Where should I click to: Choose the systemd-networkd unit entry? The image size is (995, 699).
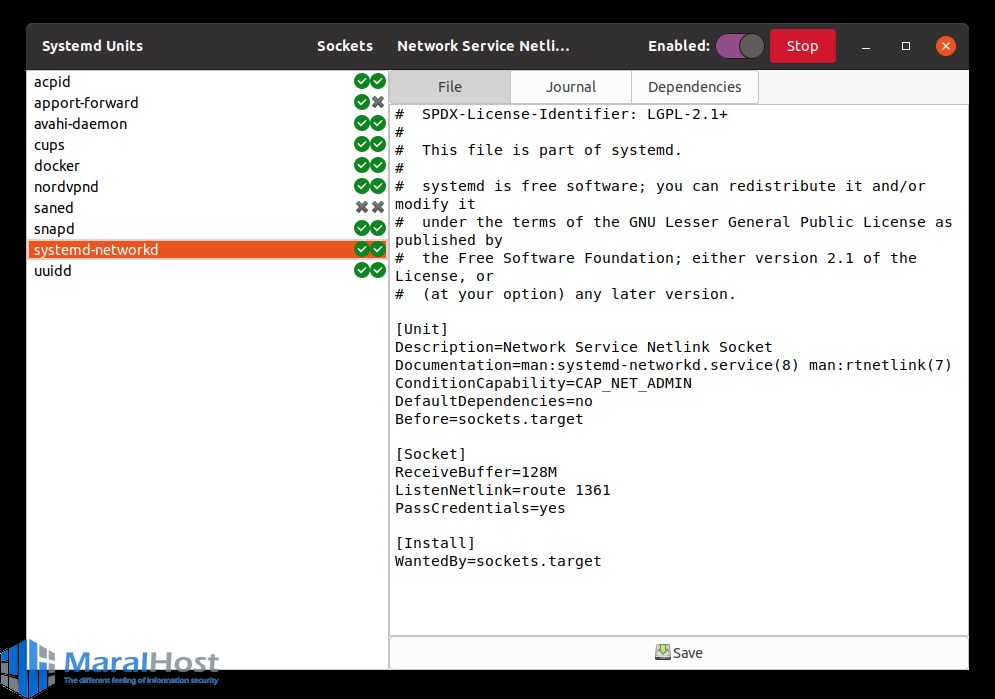click(96, 249)
